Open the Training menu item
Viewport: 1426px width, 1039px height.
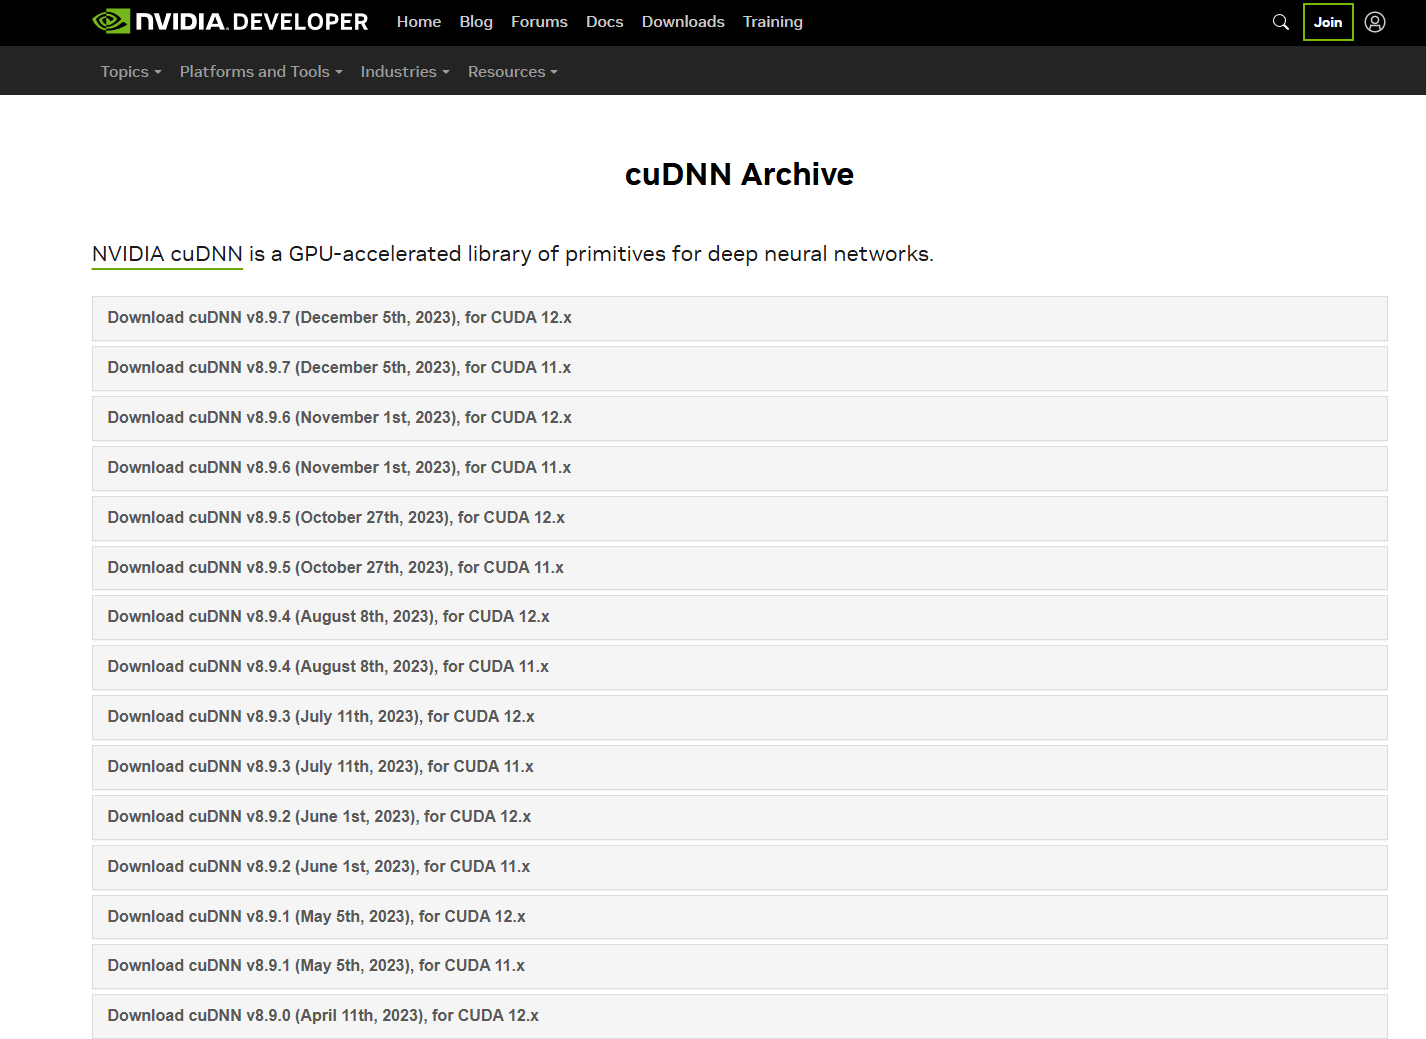click(772, 22)
